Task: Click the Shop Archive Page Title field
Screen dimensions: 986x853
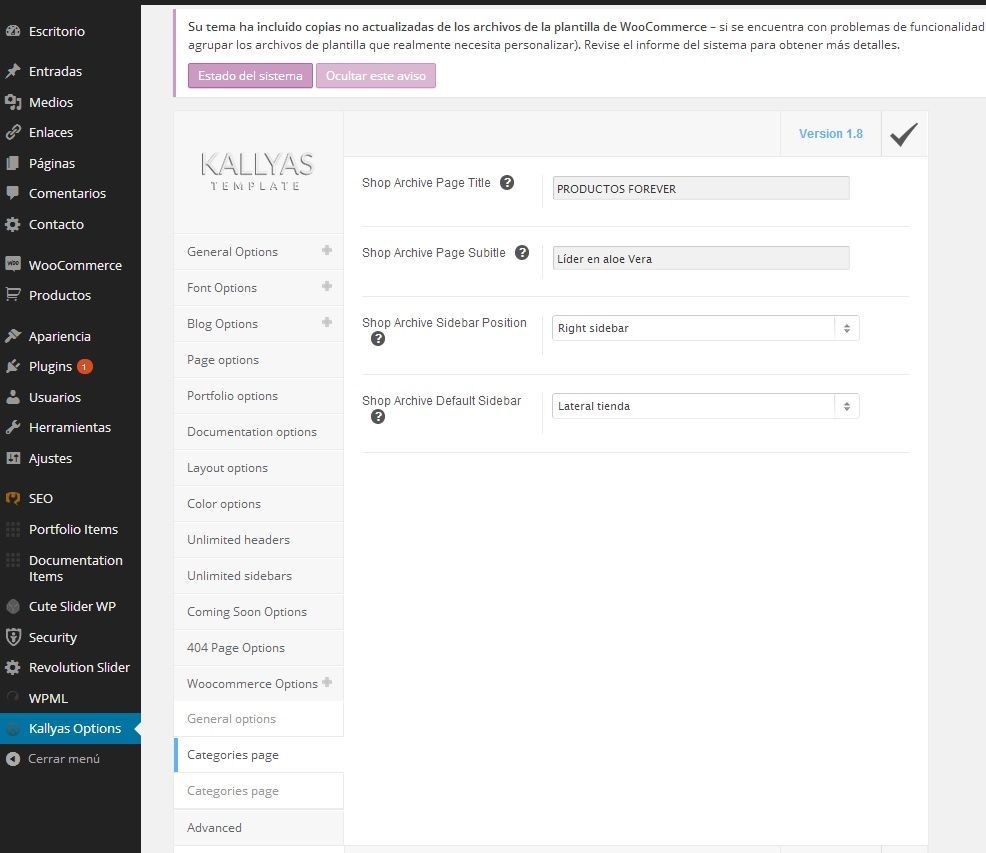Action: point(701,189)
